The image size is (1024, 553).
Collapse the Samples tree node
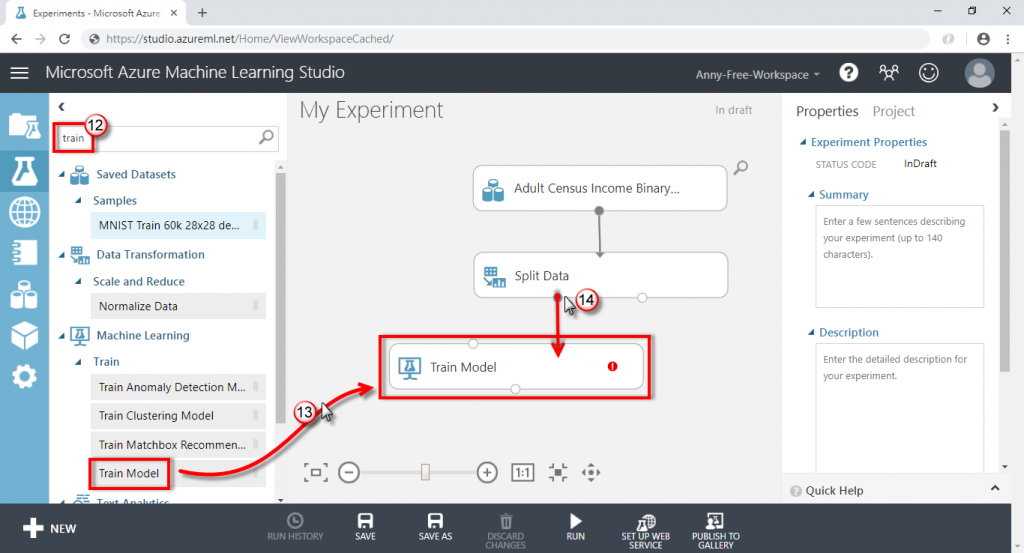coord(78,200)
